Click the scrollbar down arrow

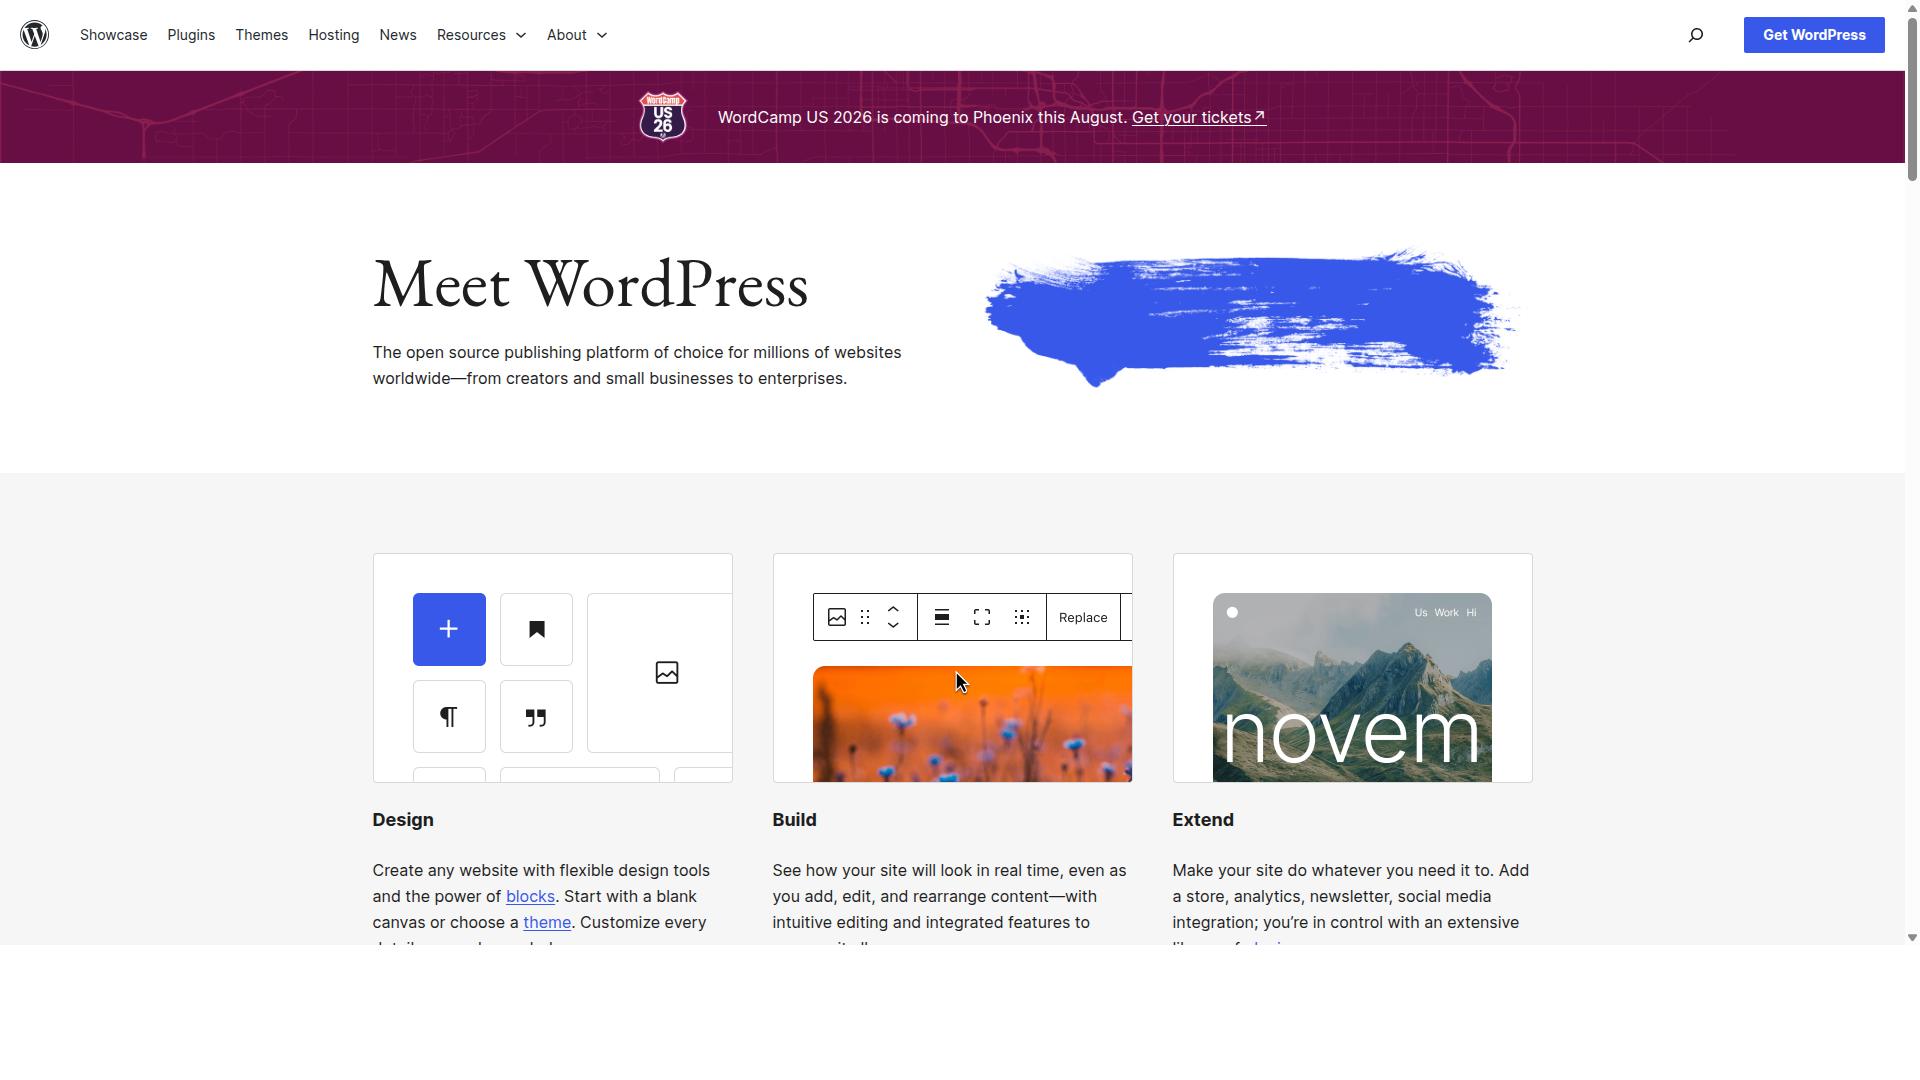tap(1912, 938)
